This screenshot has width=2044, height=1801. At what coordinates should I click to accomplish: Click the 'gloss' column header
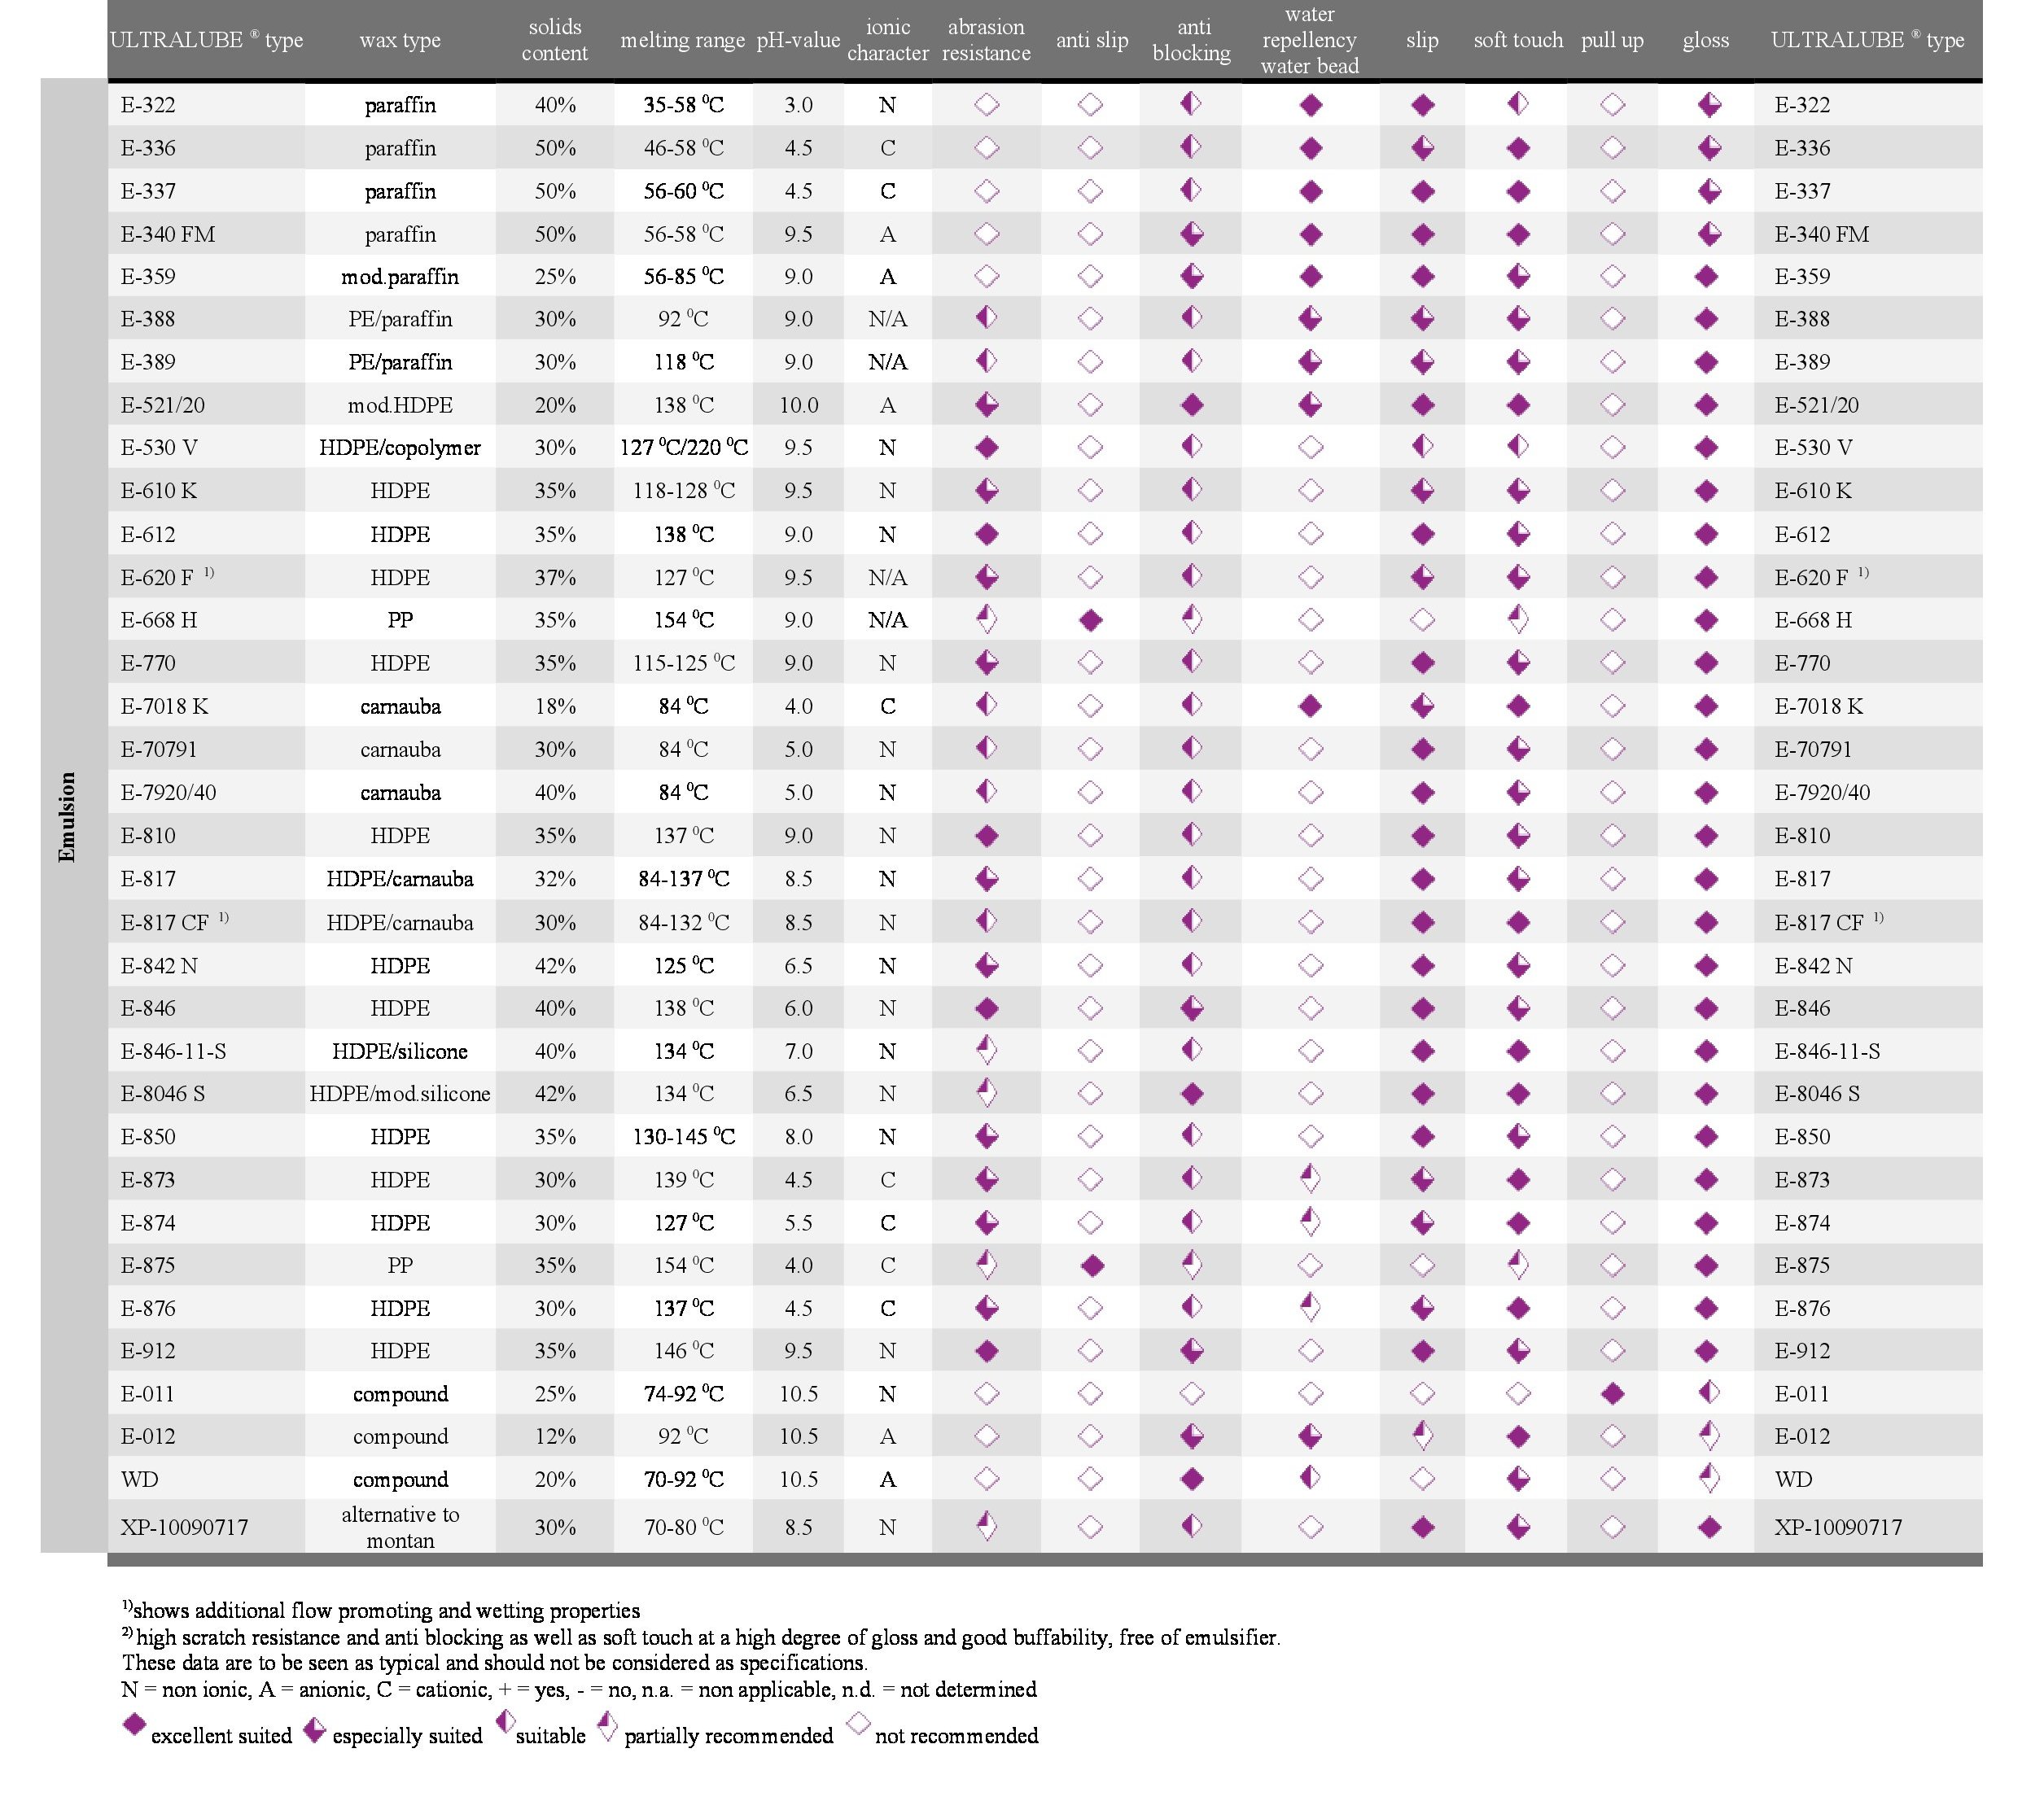[1706, 40]
